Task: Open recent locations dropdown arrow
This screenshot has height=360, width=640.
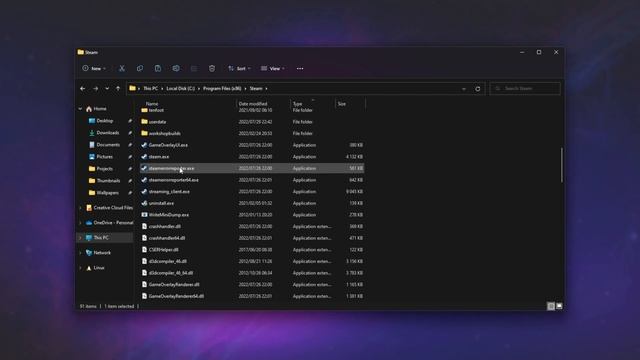Action: tap(107, 89)
